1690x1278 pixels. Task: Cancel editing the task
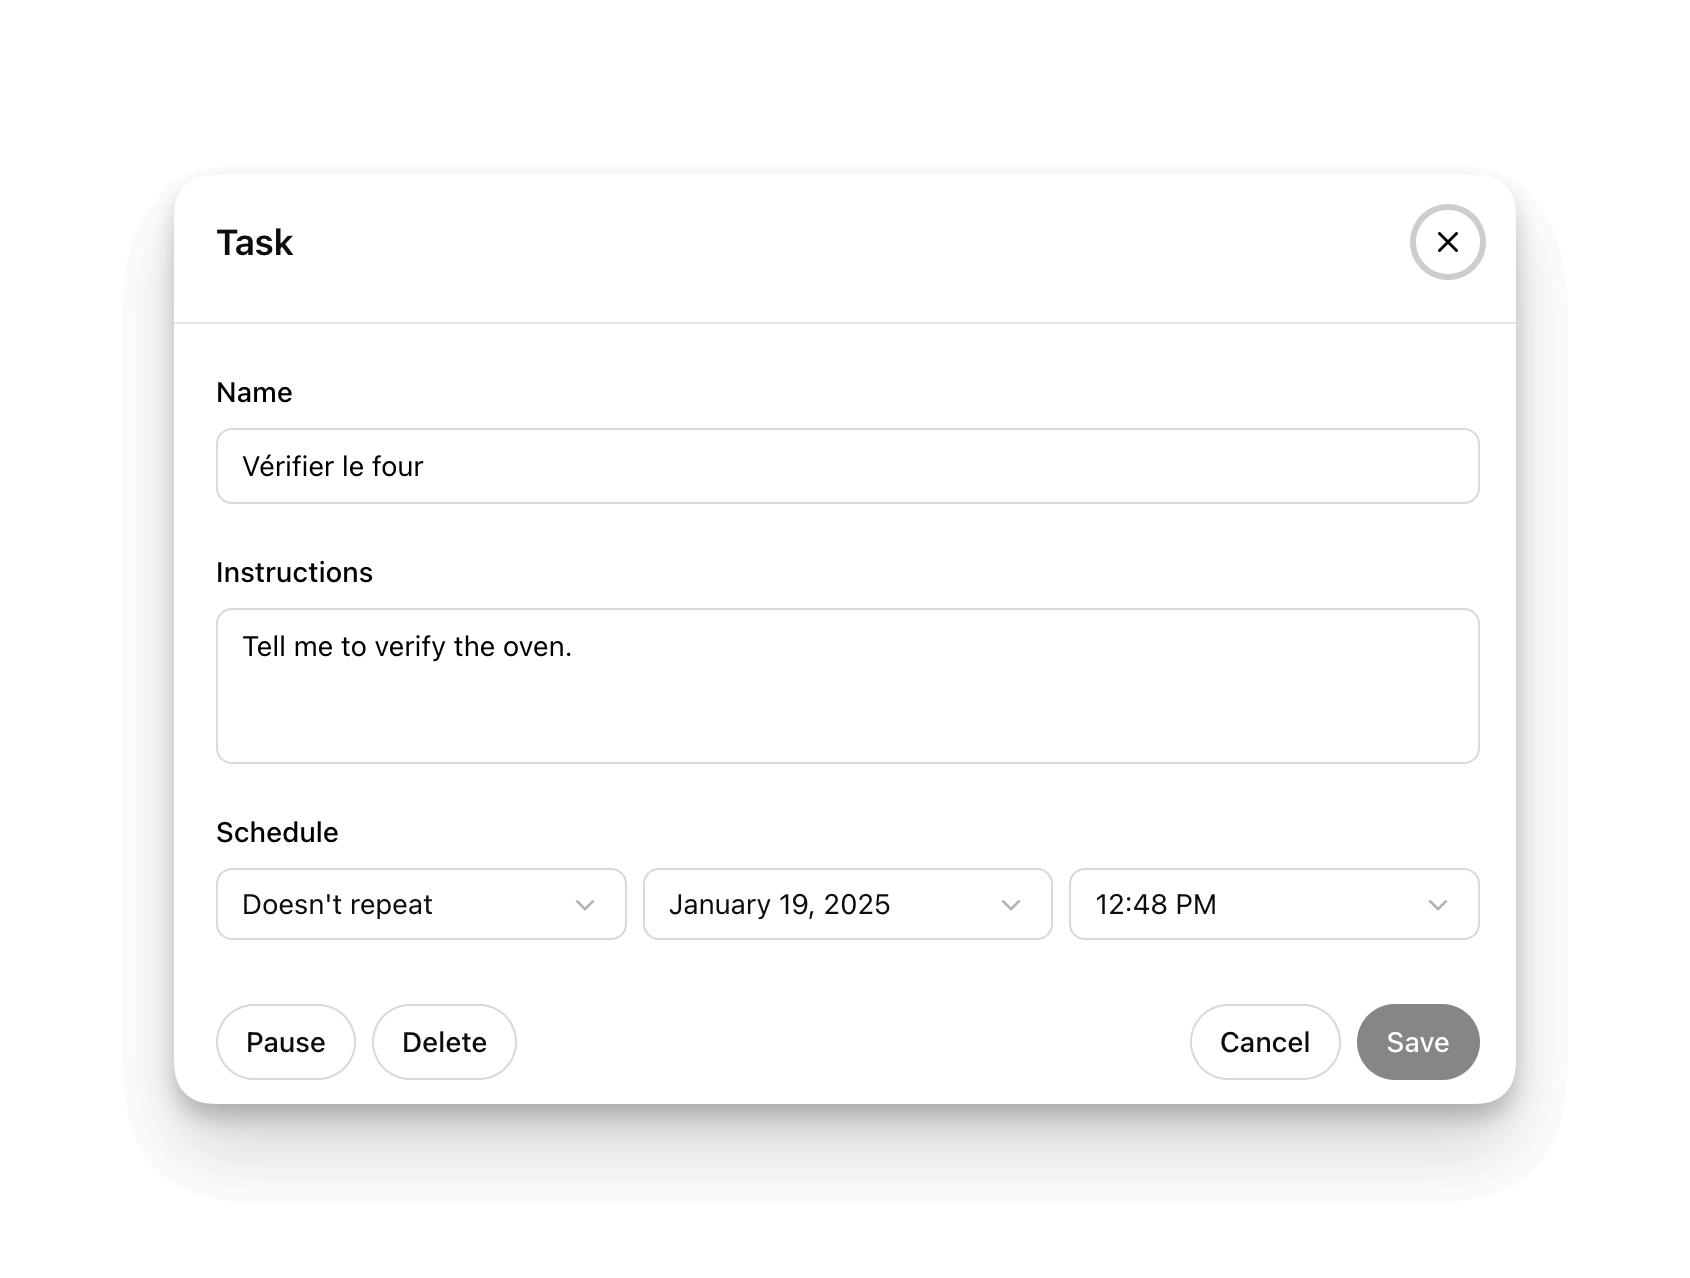1264,1042
